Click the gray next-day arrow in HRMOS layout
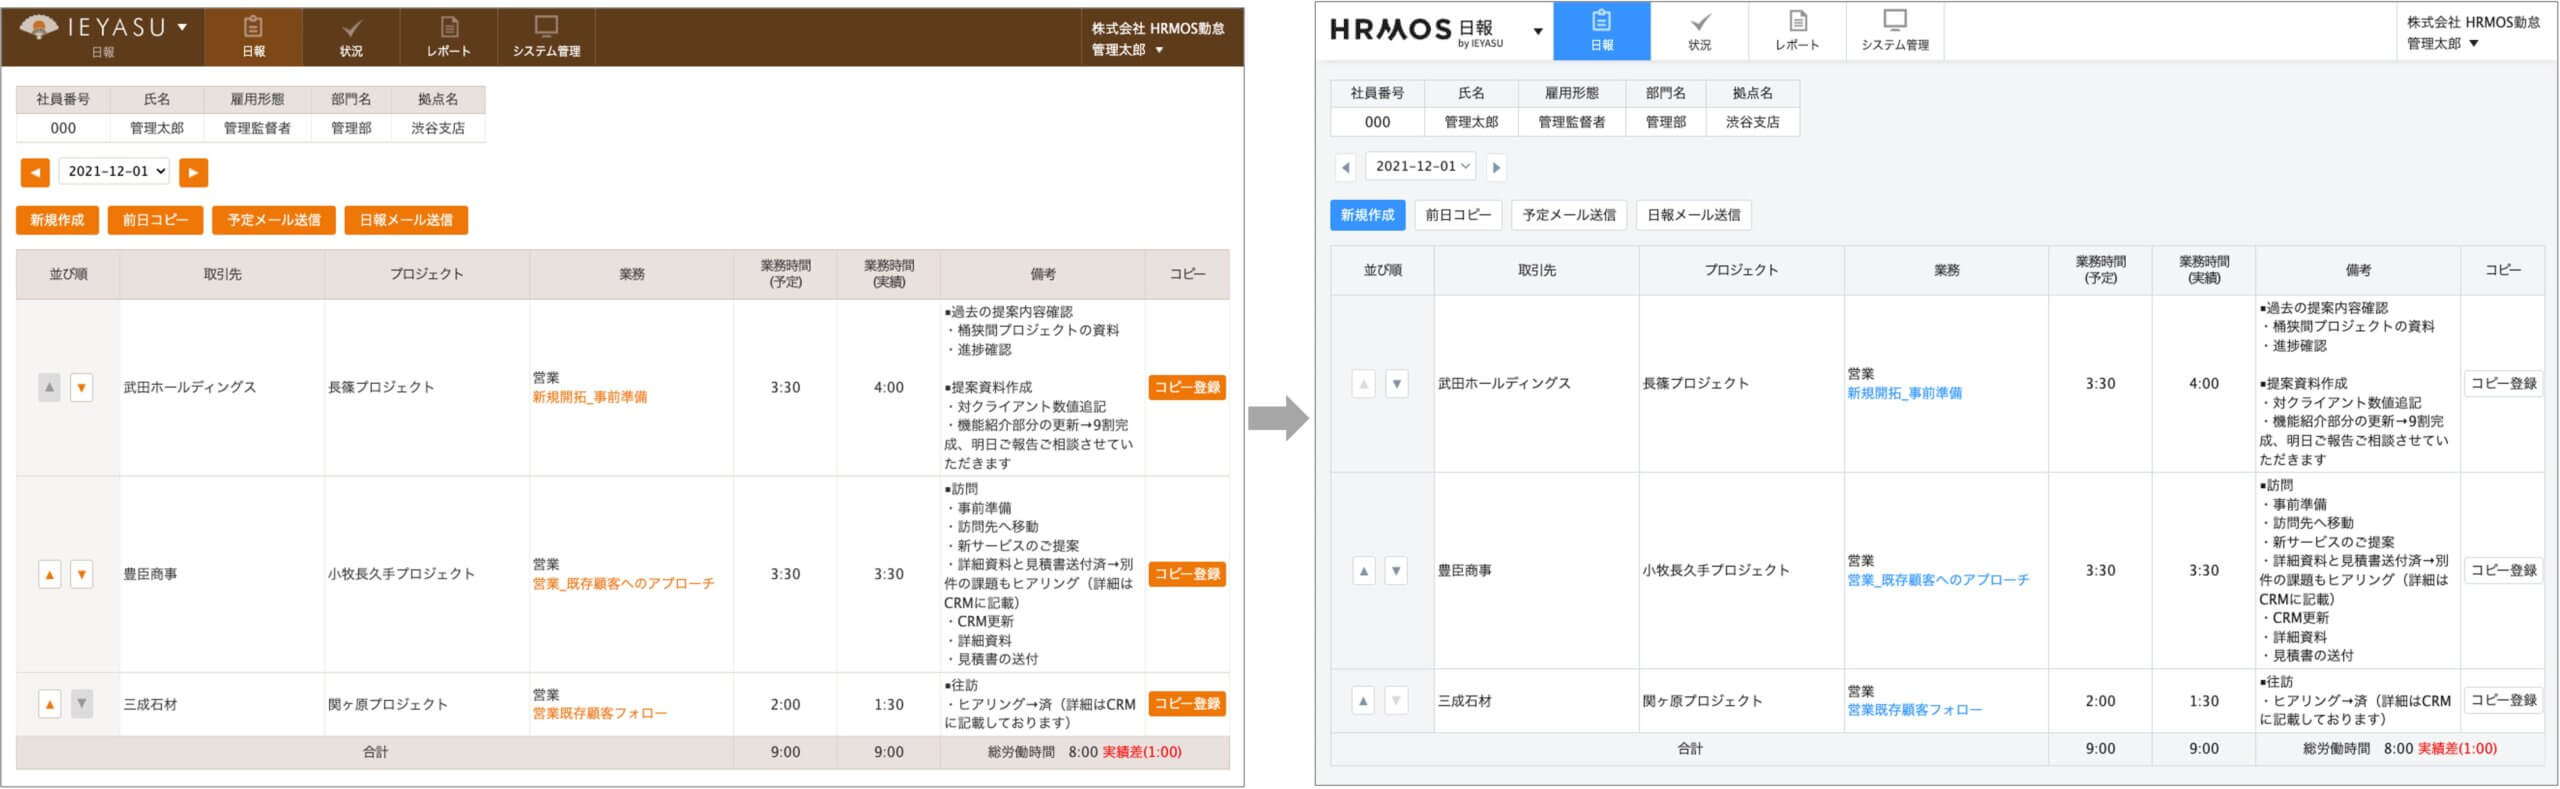 coord(1496,167)
